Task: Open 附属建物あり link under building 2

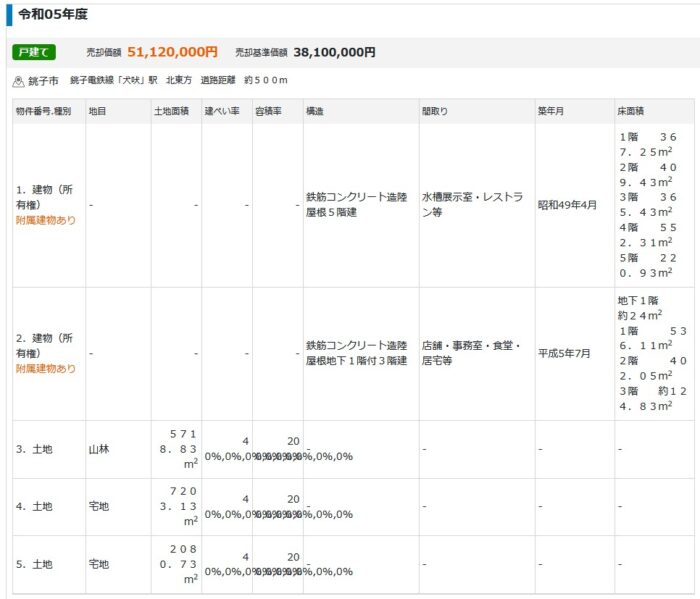Action: click(x=45, y=368)
